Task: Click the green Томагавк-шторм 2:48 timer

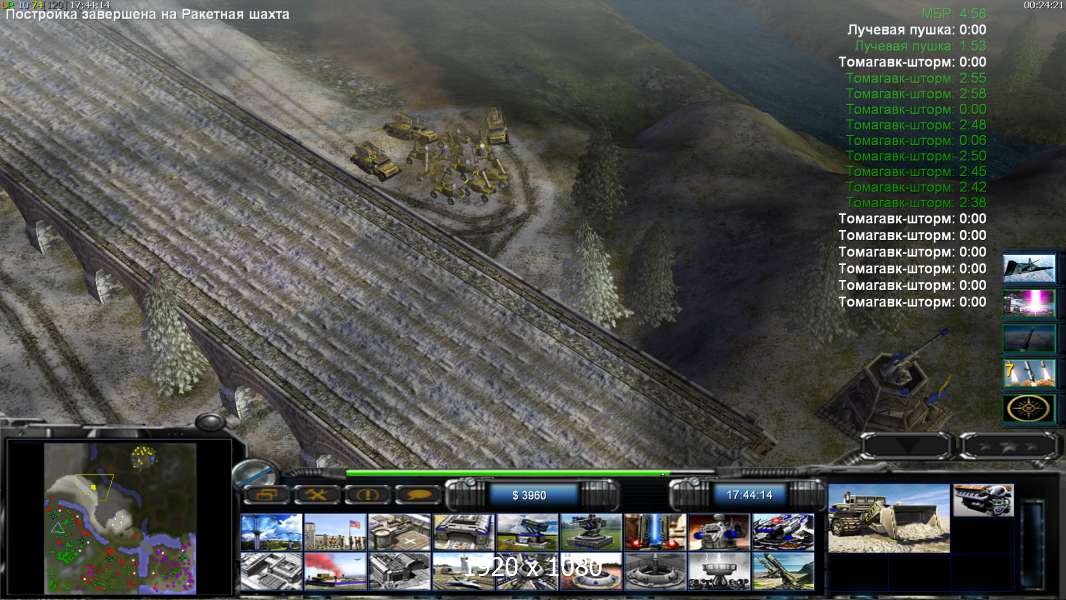Action: 916,125
